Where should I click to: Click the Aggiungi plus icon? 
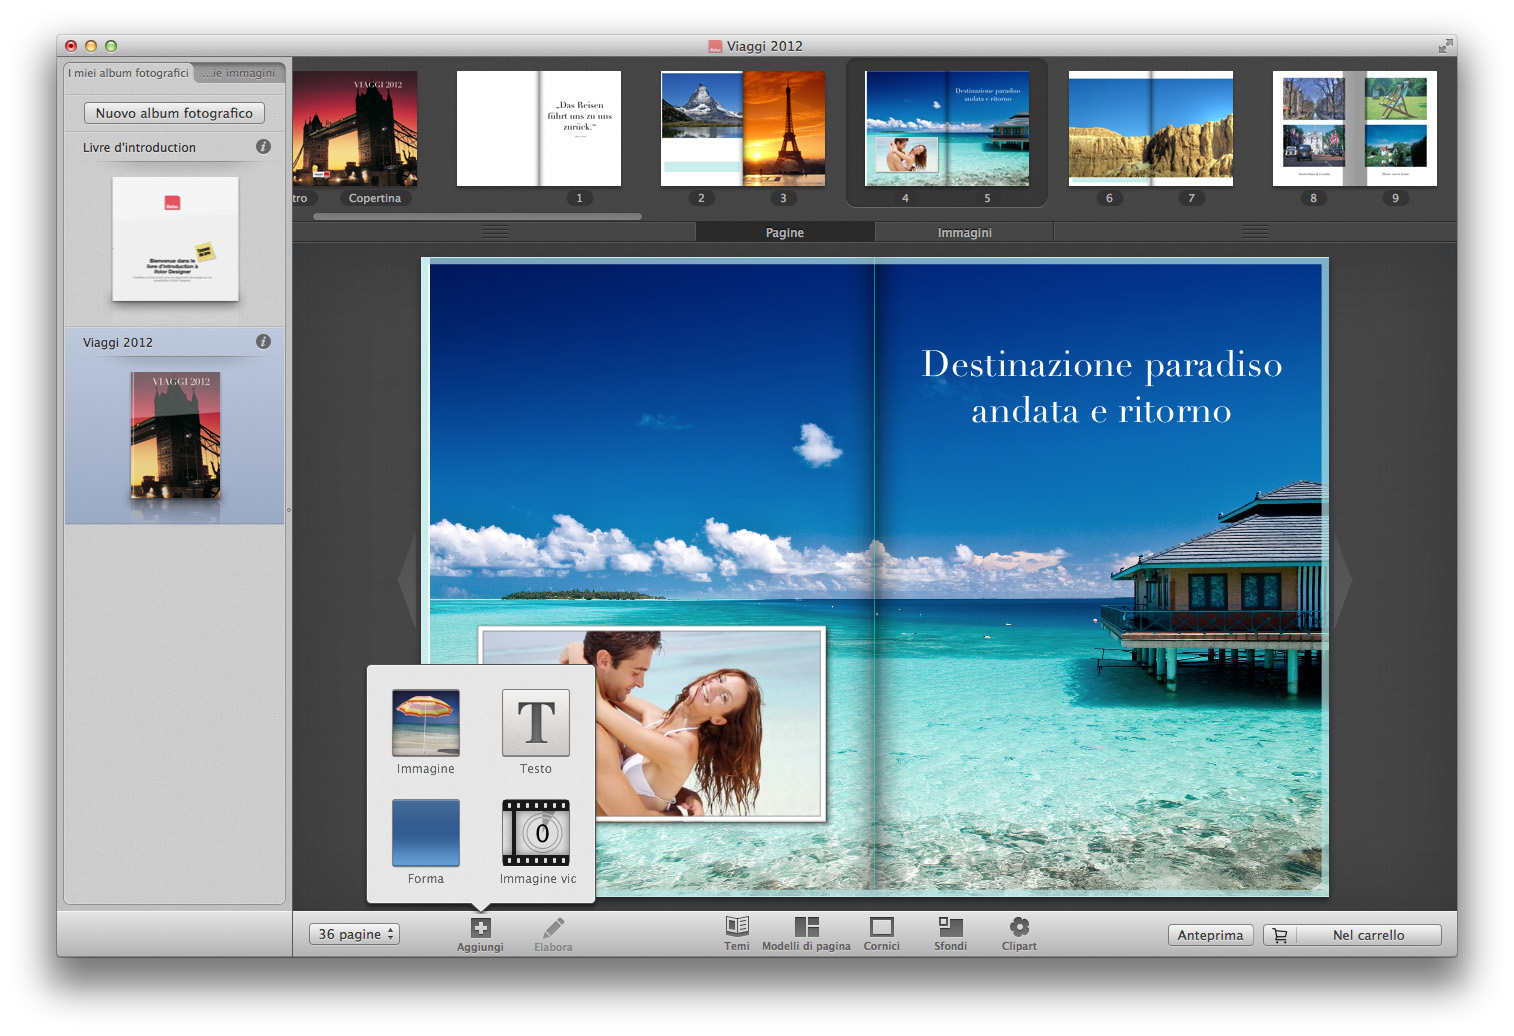[481, 928]
